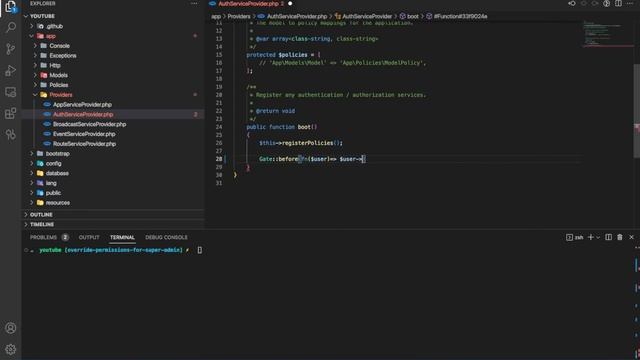This screenshot has width=640, height=360.
Task: Click line number 24 in gutter
Action: (219, 127)
